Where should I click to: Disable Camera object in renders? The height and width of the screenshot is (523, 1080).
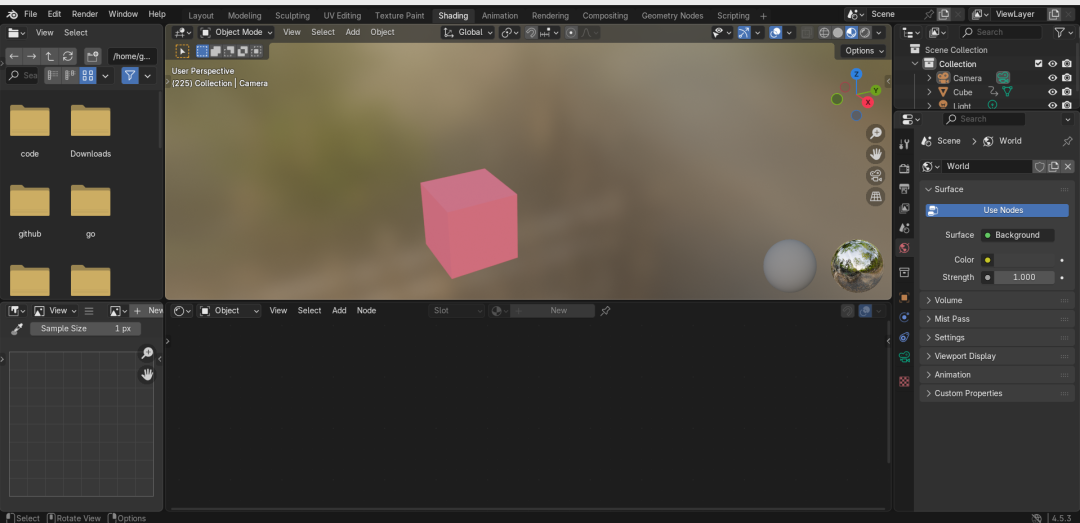[1067, 78]
